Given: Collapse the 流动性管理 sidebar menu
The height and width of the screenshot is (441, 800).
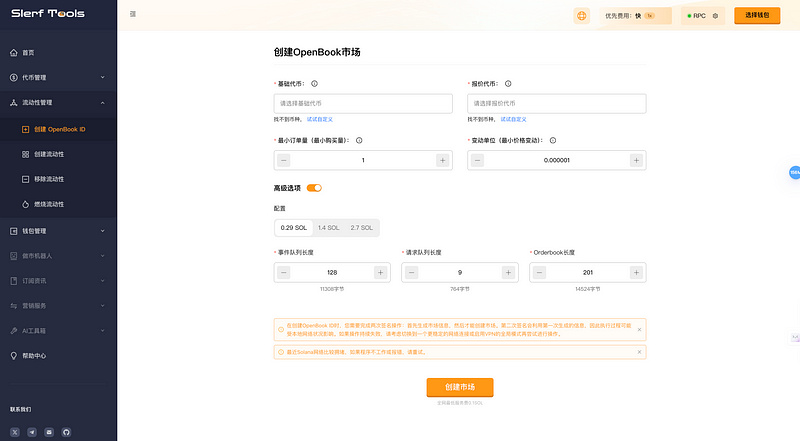Looking at the screenshot, I should [58, 103].
